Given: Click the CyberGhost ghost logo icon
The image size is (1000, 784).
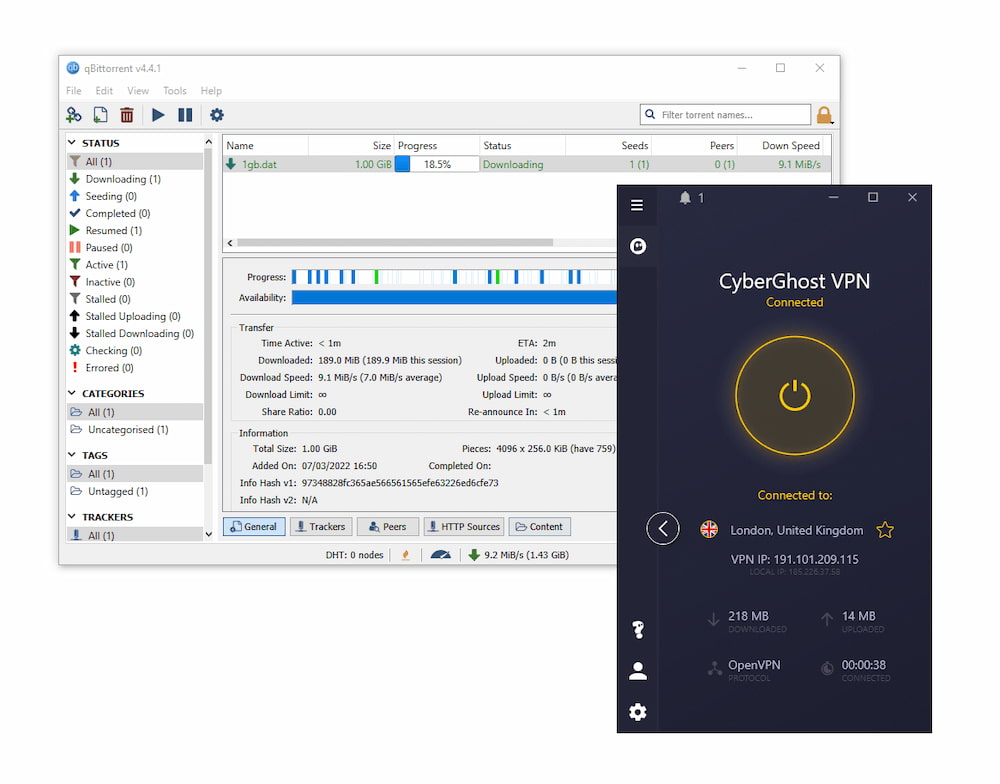Looking at the screenshot, I should pos(638,246).
